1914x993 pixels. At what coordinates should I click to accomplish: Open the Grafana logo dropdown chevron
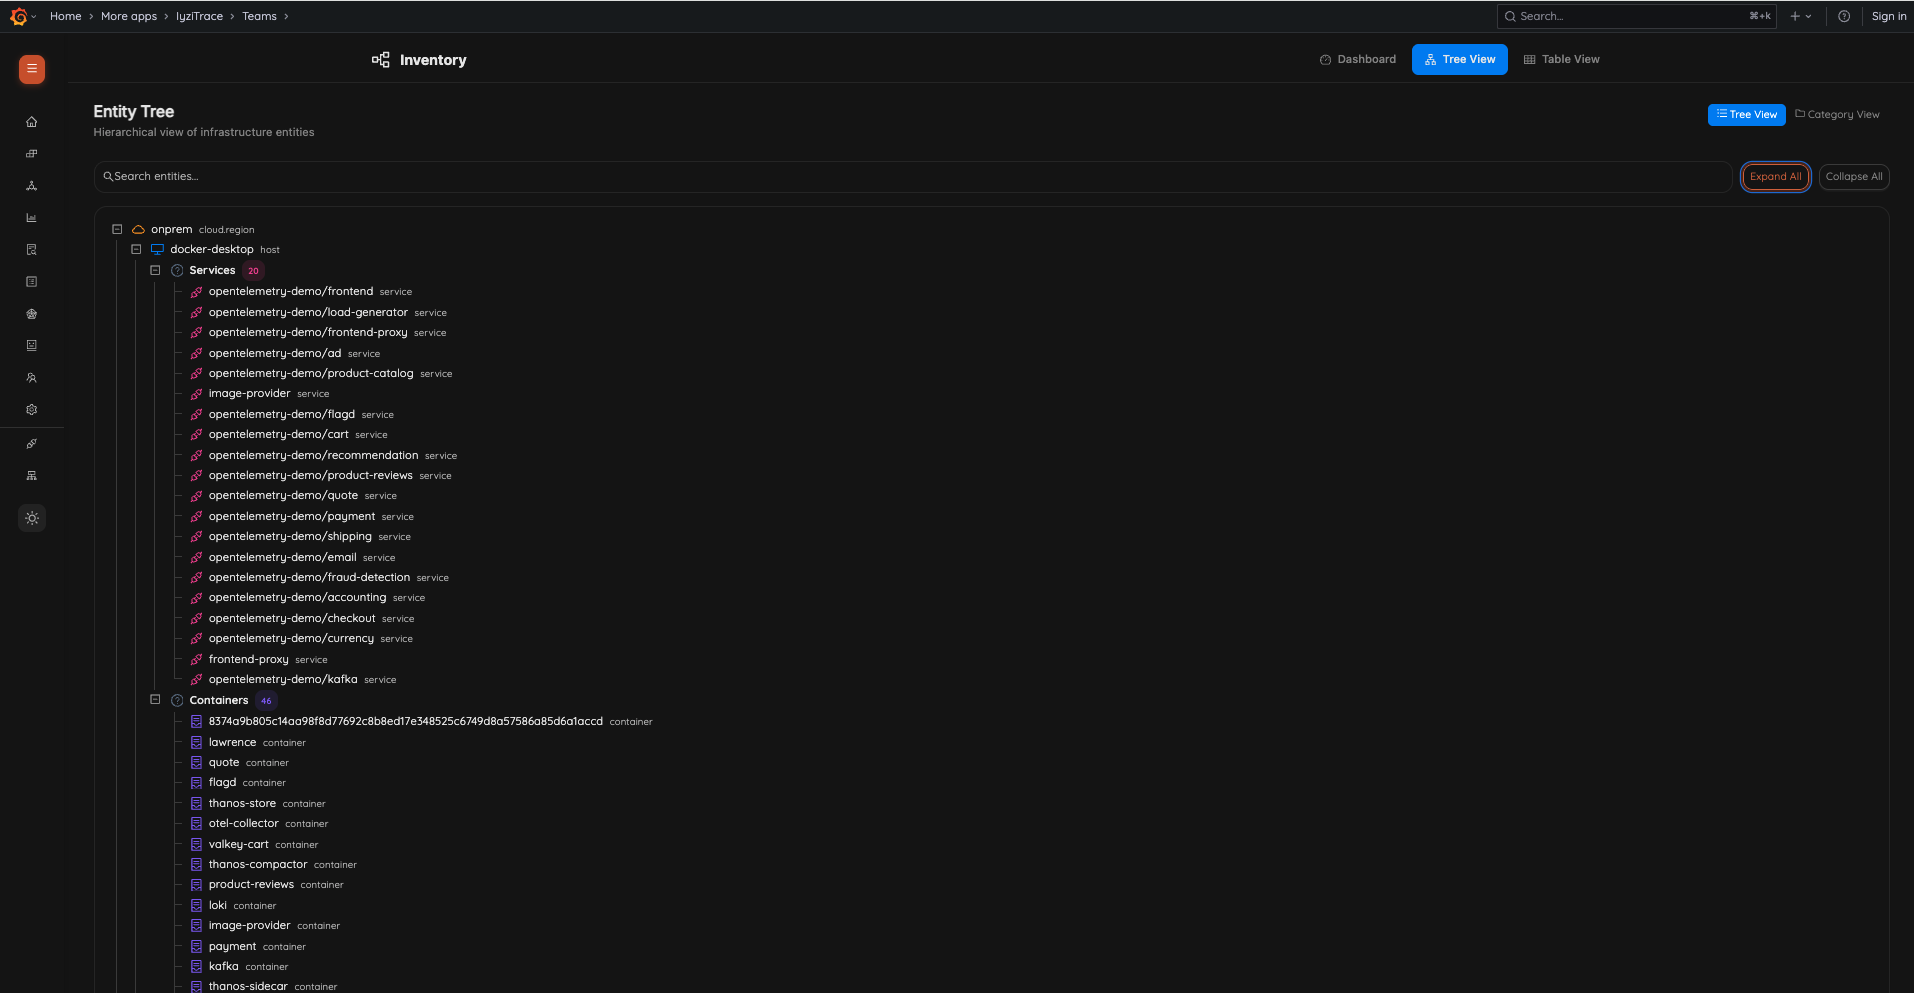click(x=34, y=16)
